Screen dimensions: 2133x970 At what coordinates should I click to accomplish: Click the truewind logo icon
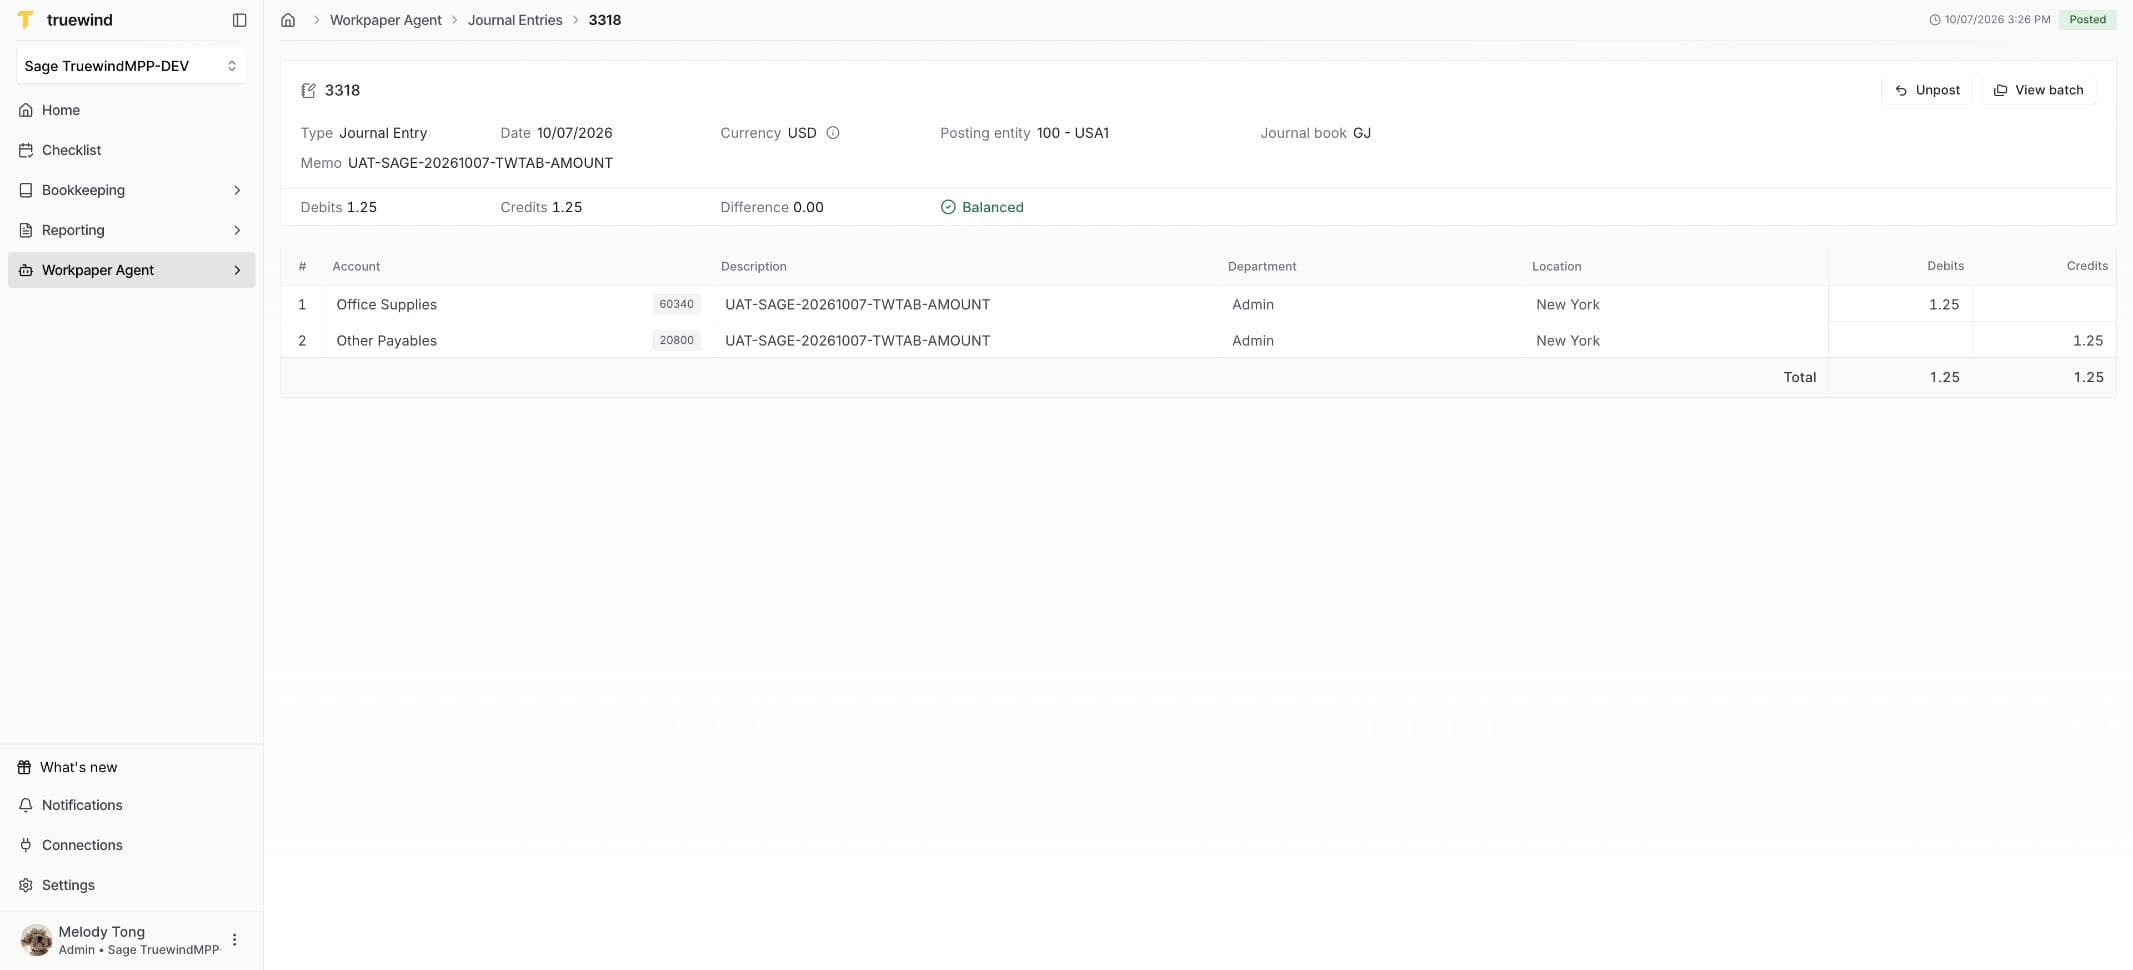[26, 20]
